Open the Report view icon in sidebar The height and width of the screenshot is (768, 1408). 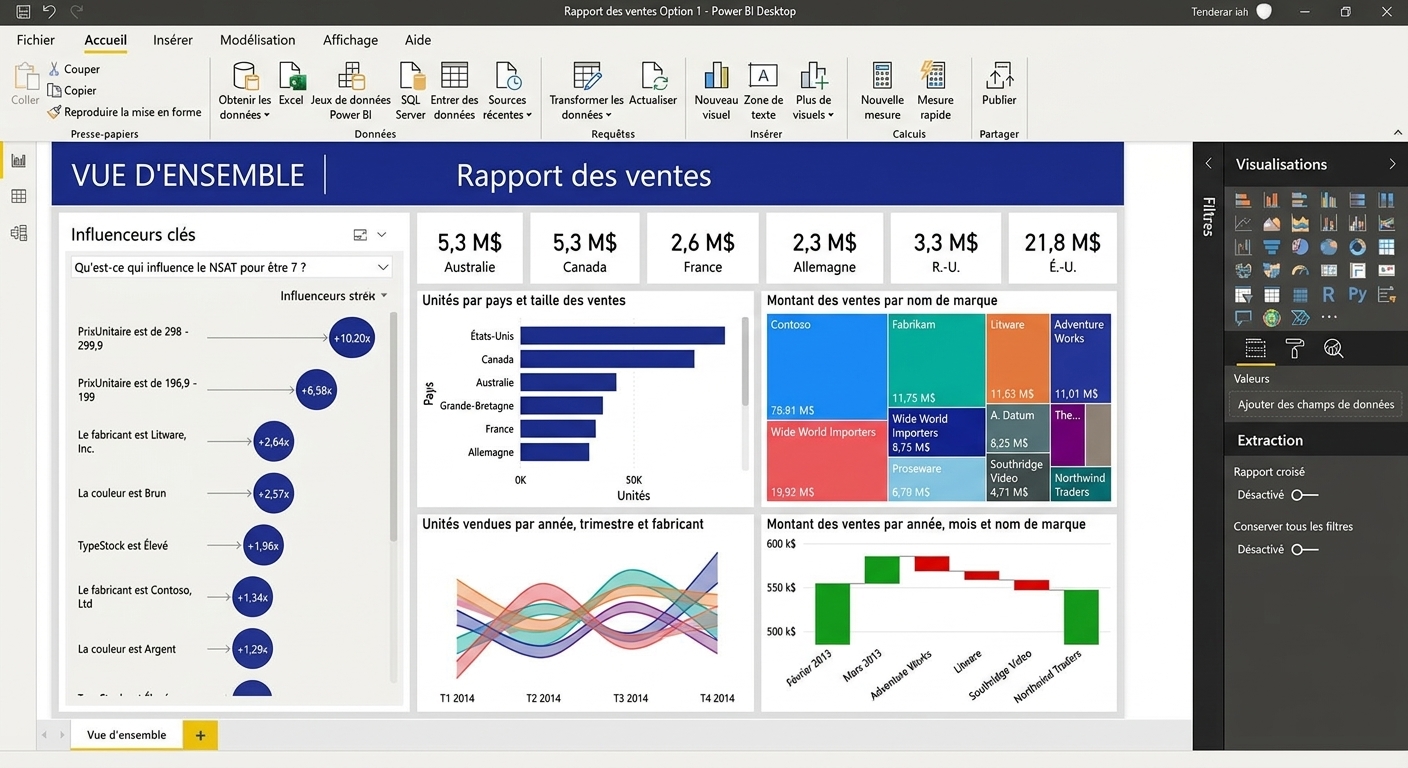click(x=18, y=160)
